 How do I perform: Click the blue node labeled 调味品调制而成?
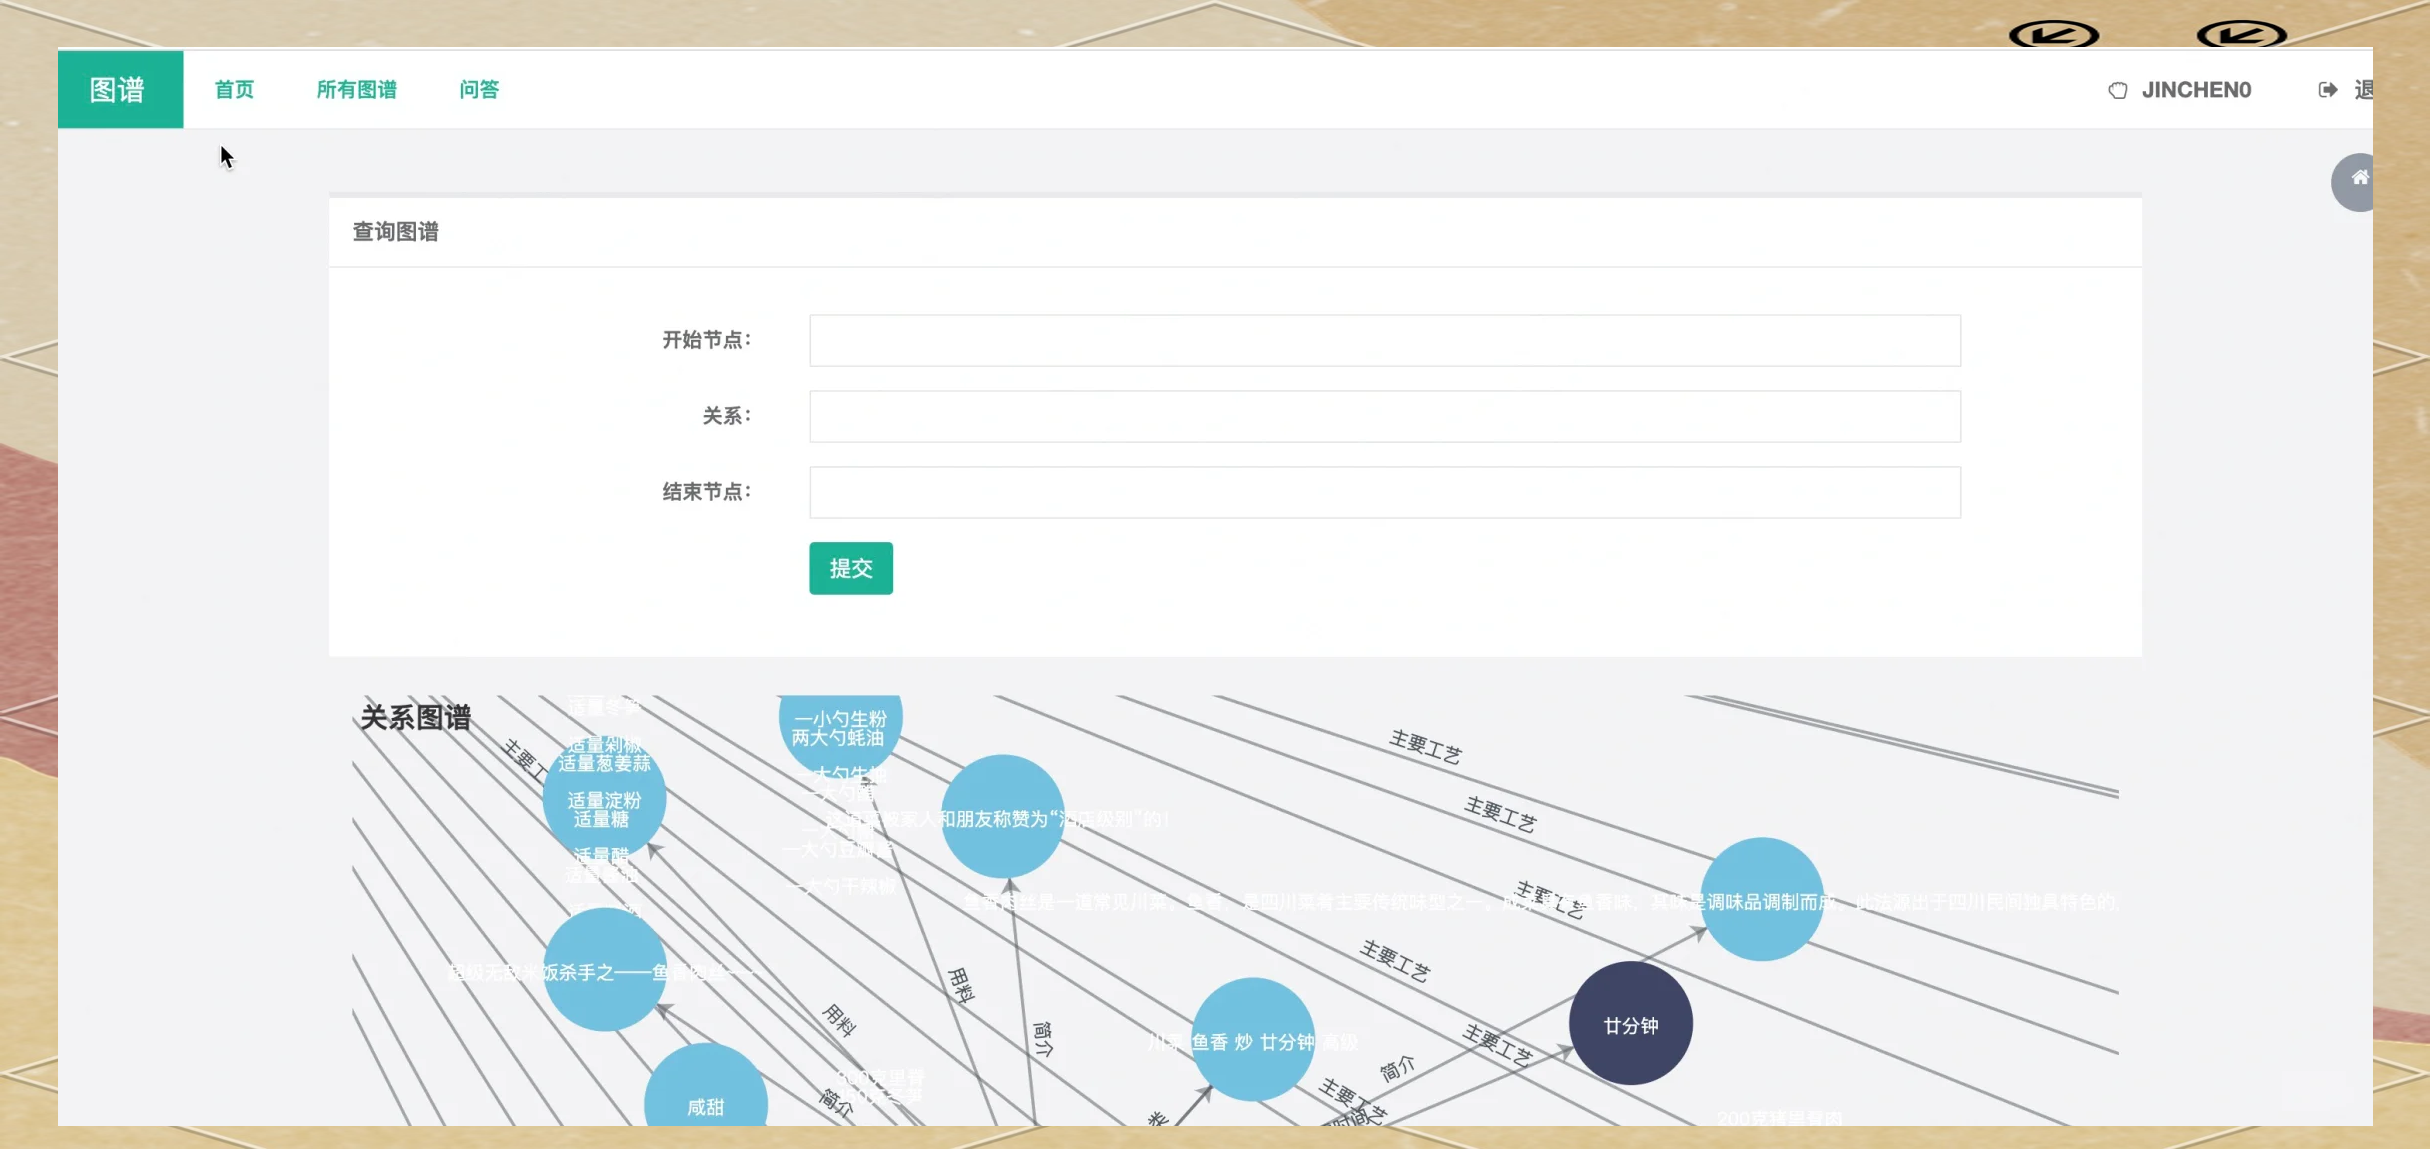click(1761, 899)
